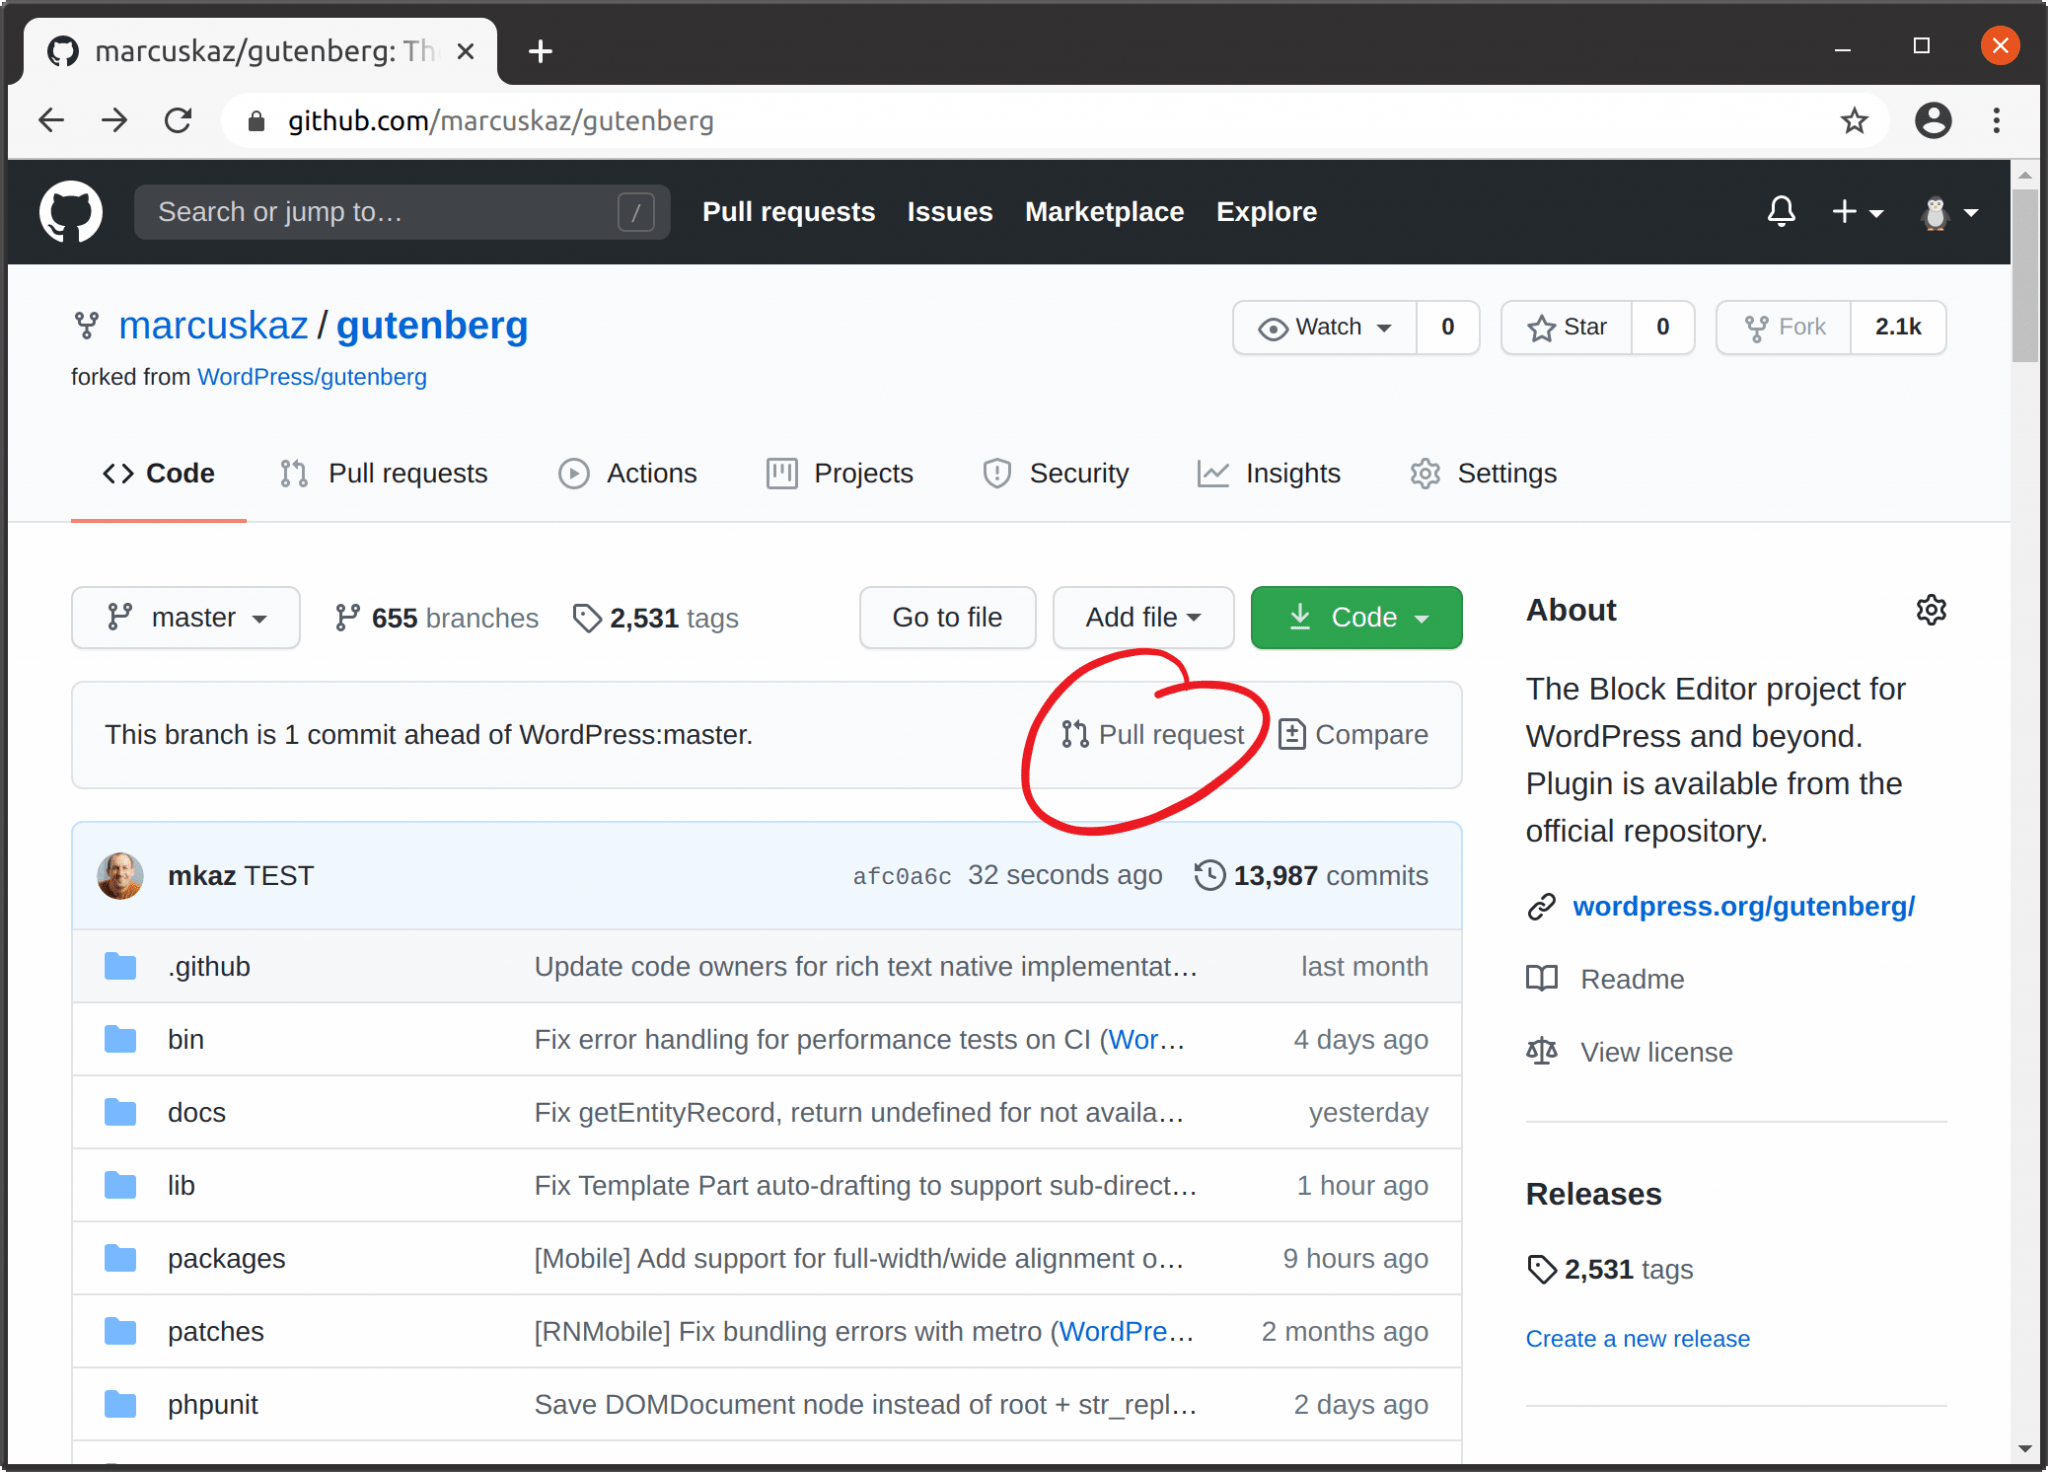
Task: Open the Watch dropdown
Action: (1325, 327)
